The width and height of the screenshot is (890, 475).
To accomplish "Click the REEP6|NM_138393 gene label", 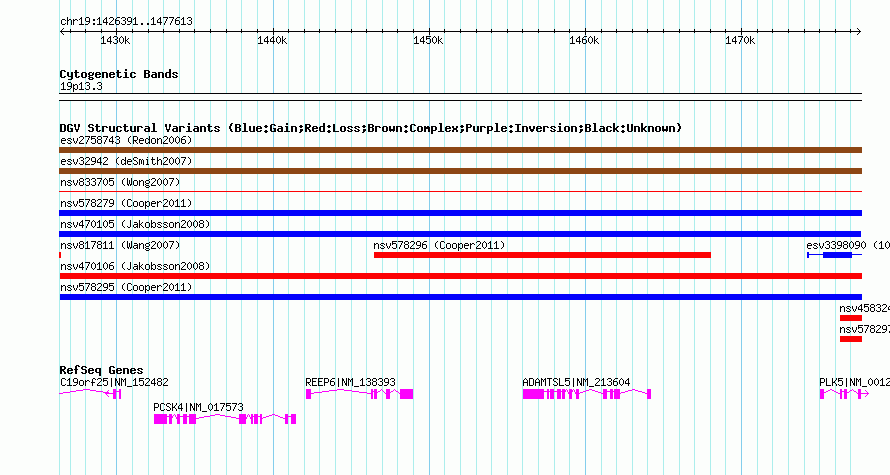I will [350, 382].
